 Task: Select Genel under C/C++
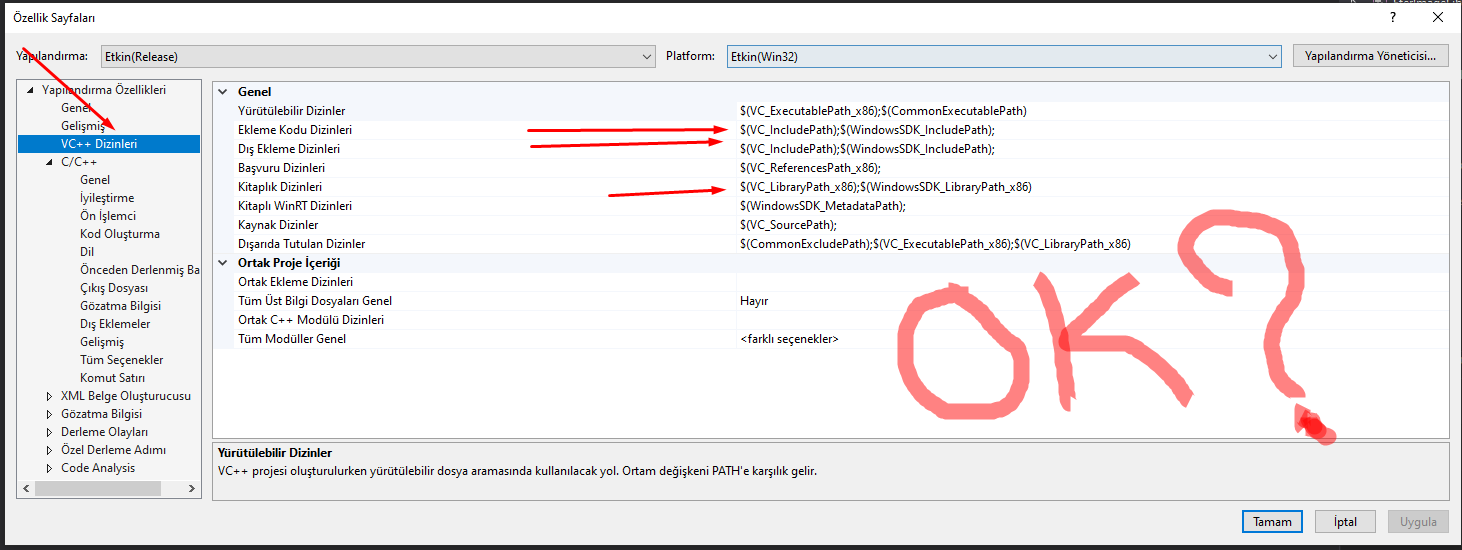[x=95, y=180]
